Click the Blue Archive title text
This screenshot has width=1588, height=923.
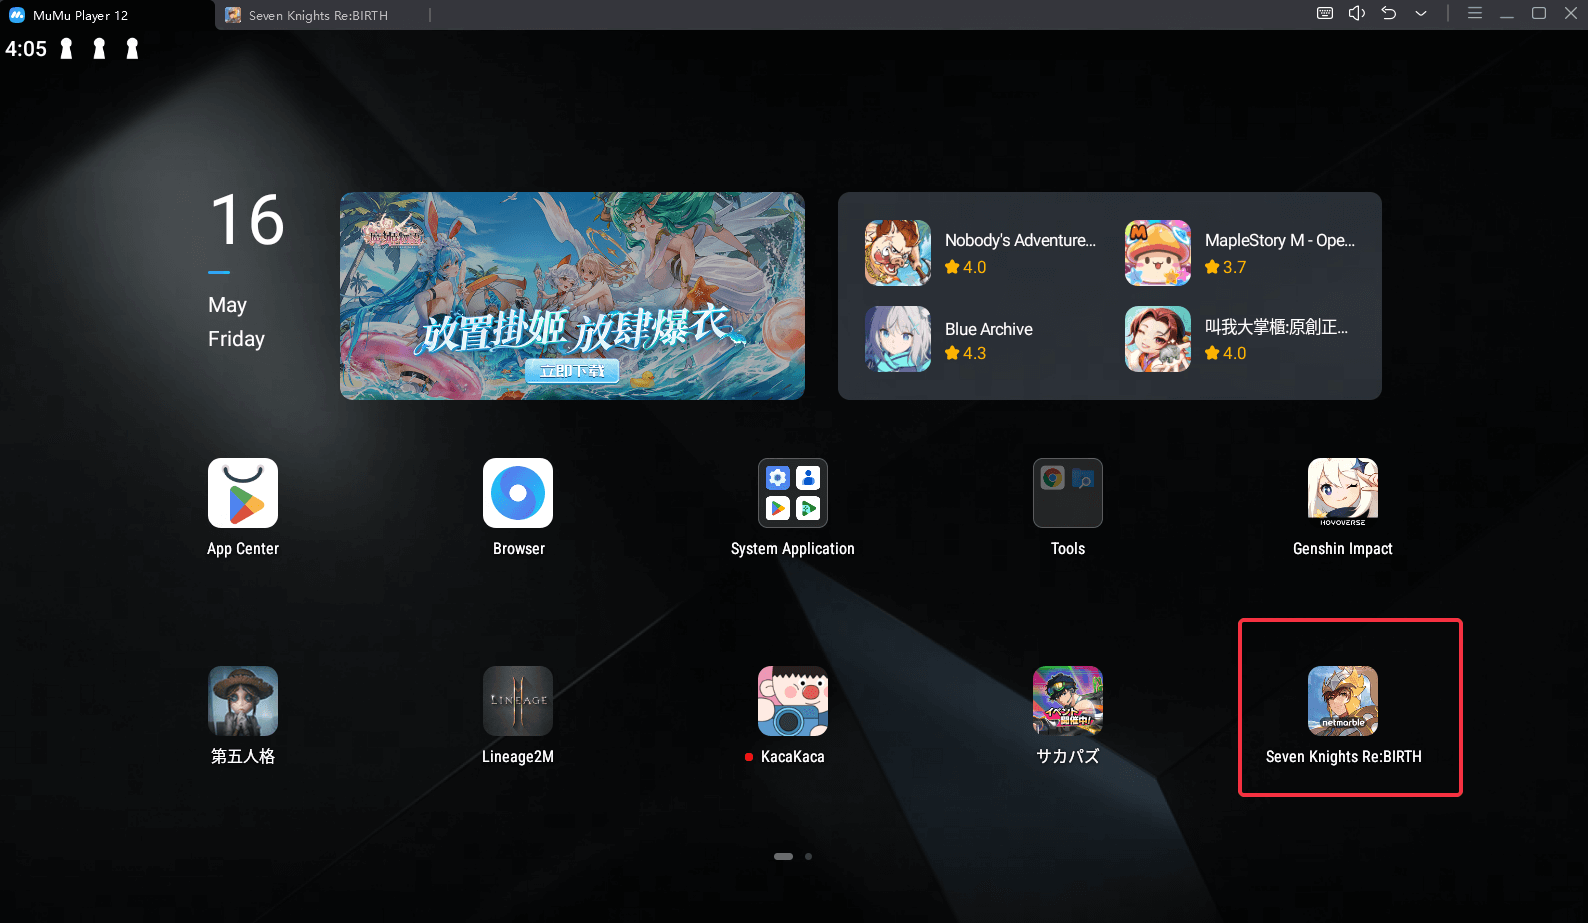coord(989,329)
